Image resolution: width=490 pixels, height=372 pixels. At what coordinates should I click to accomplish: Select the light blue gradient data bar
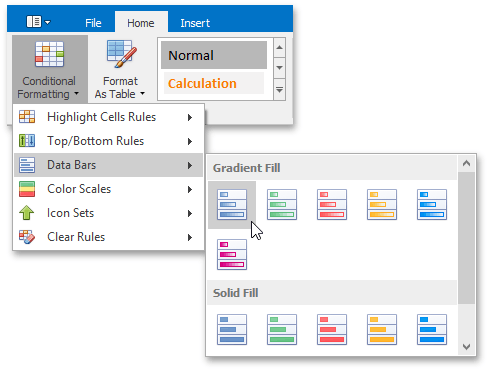[x=432, y=204]
